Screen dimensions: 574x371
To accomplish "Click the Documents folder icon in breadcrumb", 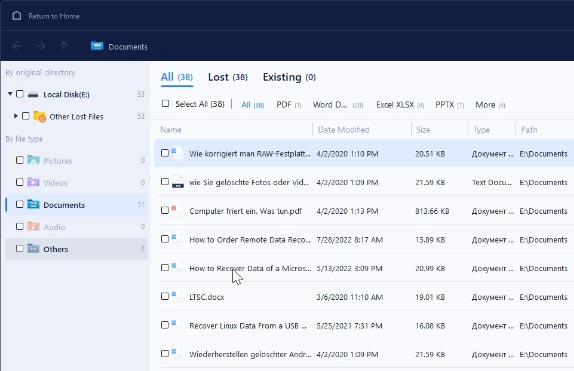I will click(97, 46).
